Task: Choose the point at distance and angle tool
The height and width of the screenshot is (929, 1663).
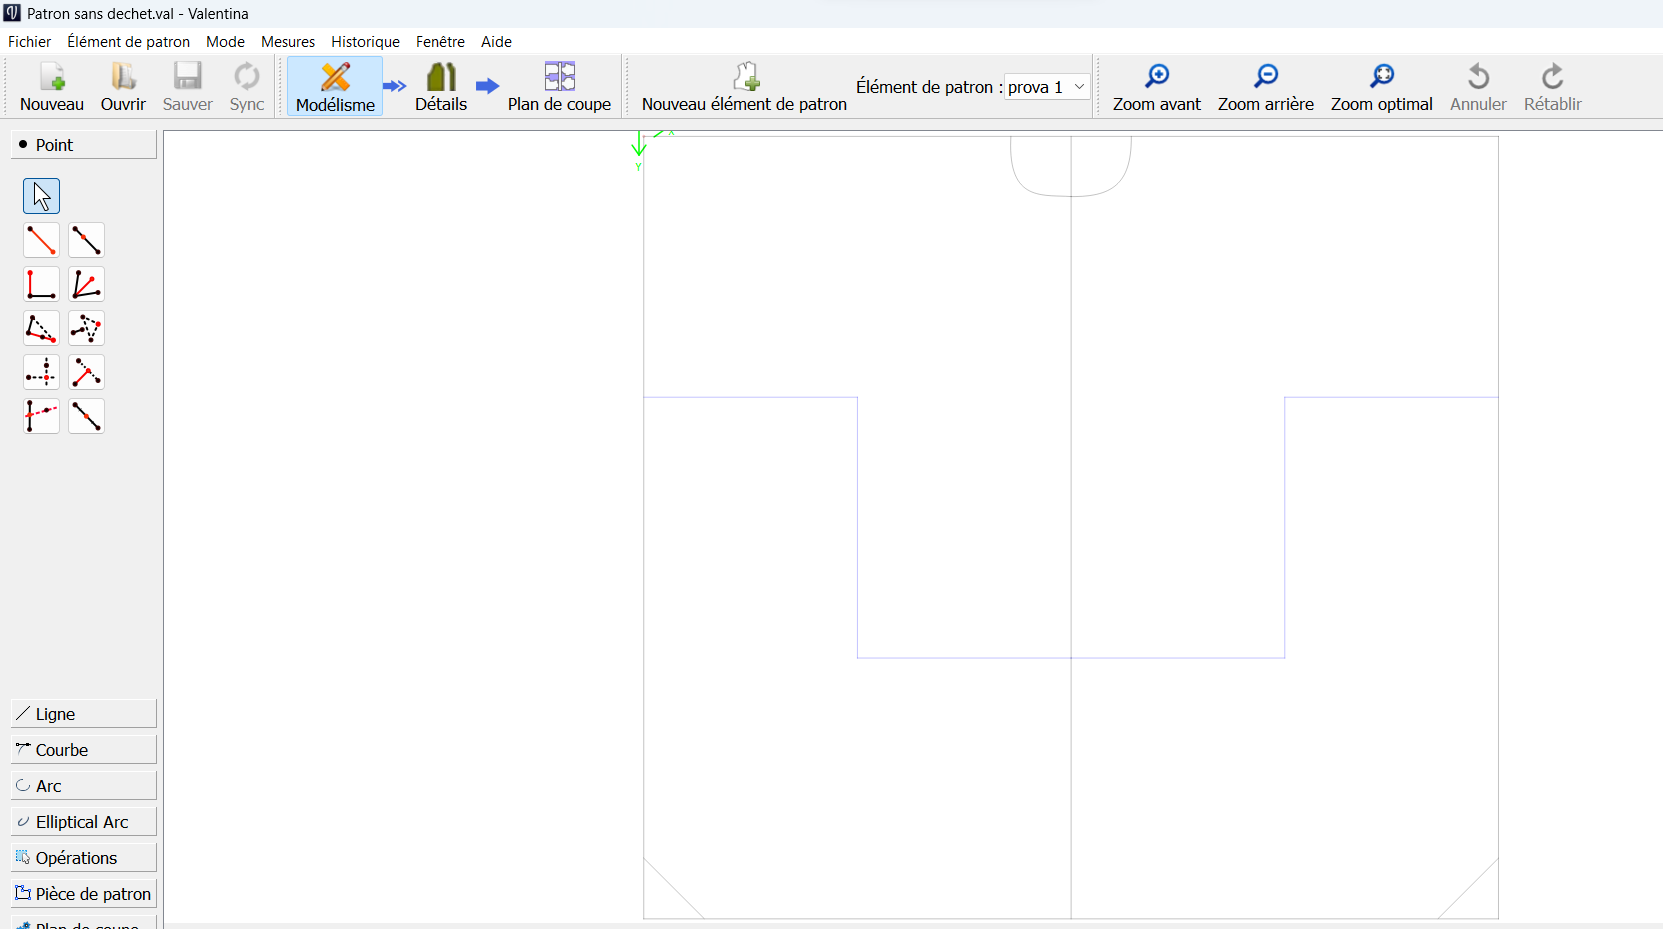Action: pos(41,240)
